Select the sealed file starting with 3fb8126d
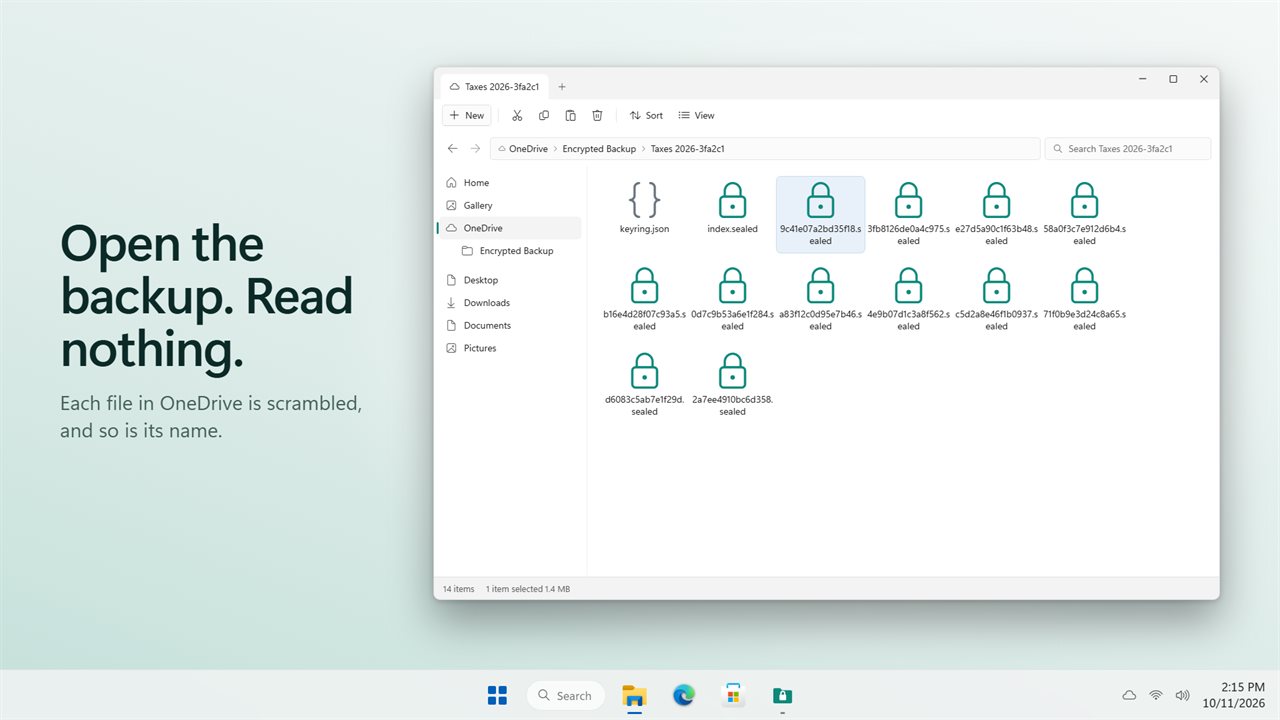 (x=909, y=214)
